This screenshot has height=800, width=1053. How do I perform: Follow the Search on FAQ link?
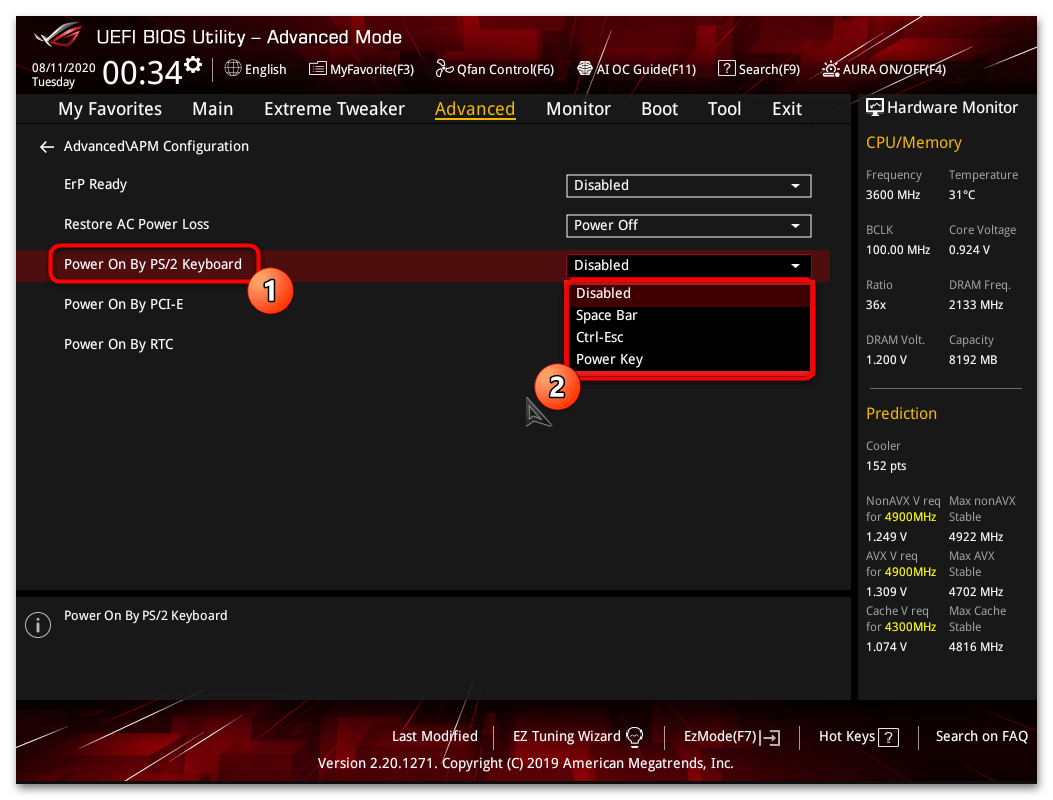coord(981,737)
